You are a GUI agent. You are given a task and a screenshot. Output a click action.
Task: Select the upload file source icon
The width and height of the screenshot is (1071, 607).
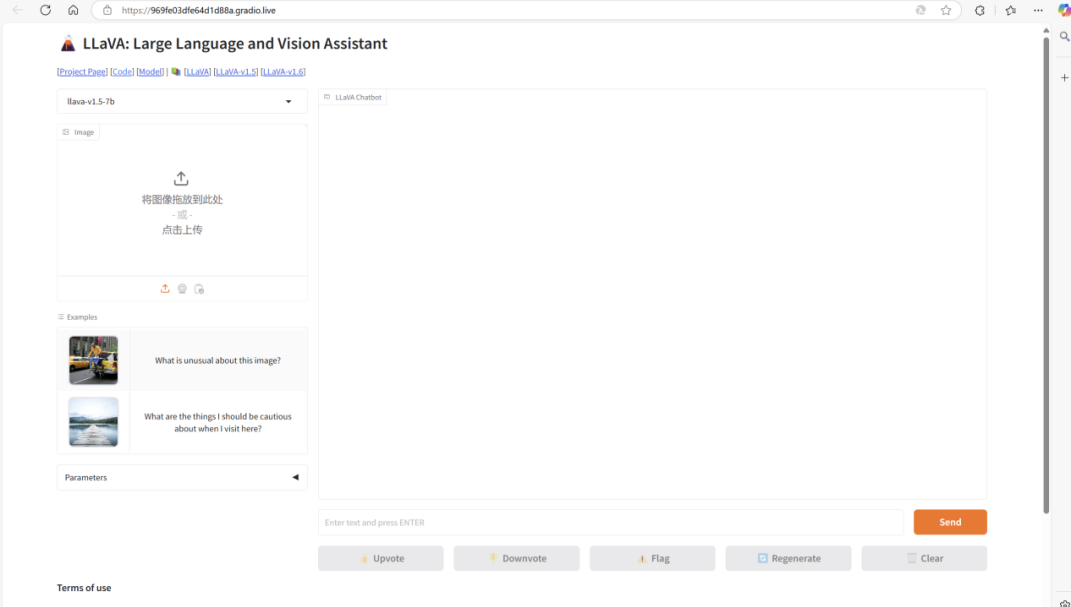[165, 289]
